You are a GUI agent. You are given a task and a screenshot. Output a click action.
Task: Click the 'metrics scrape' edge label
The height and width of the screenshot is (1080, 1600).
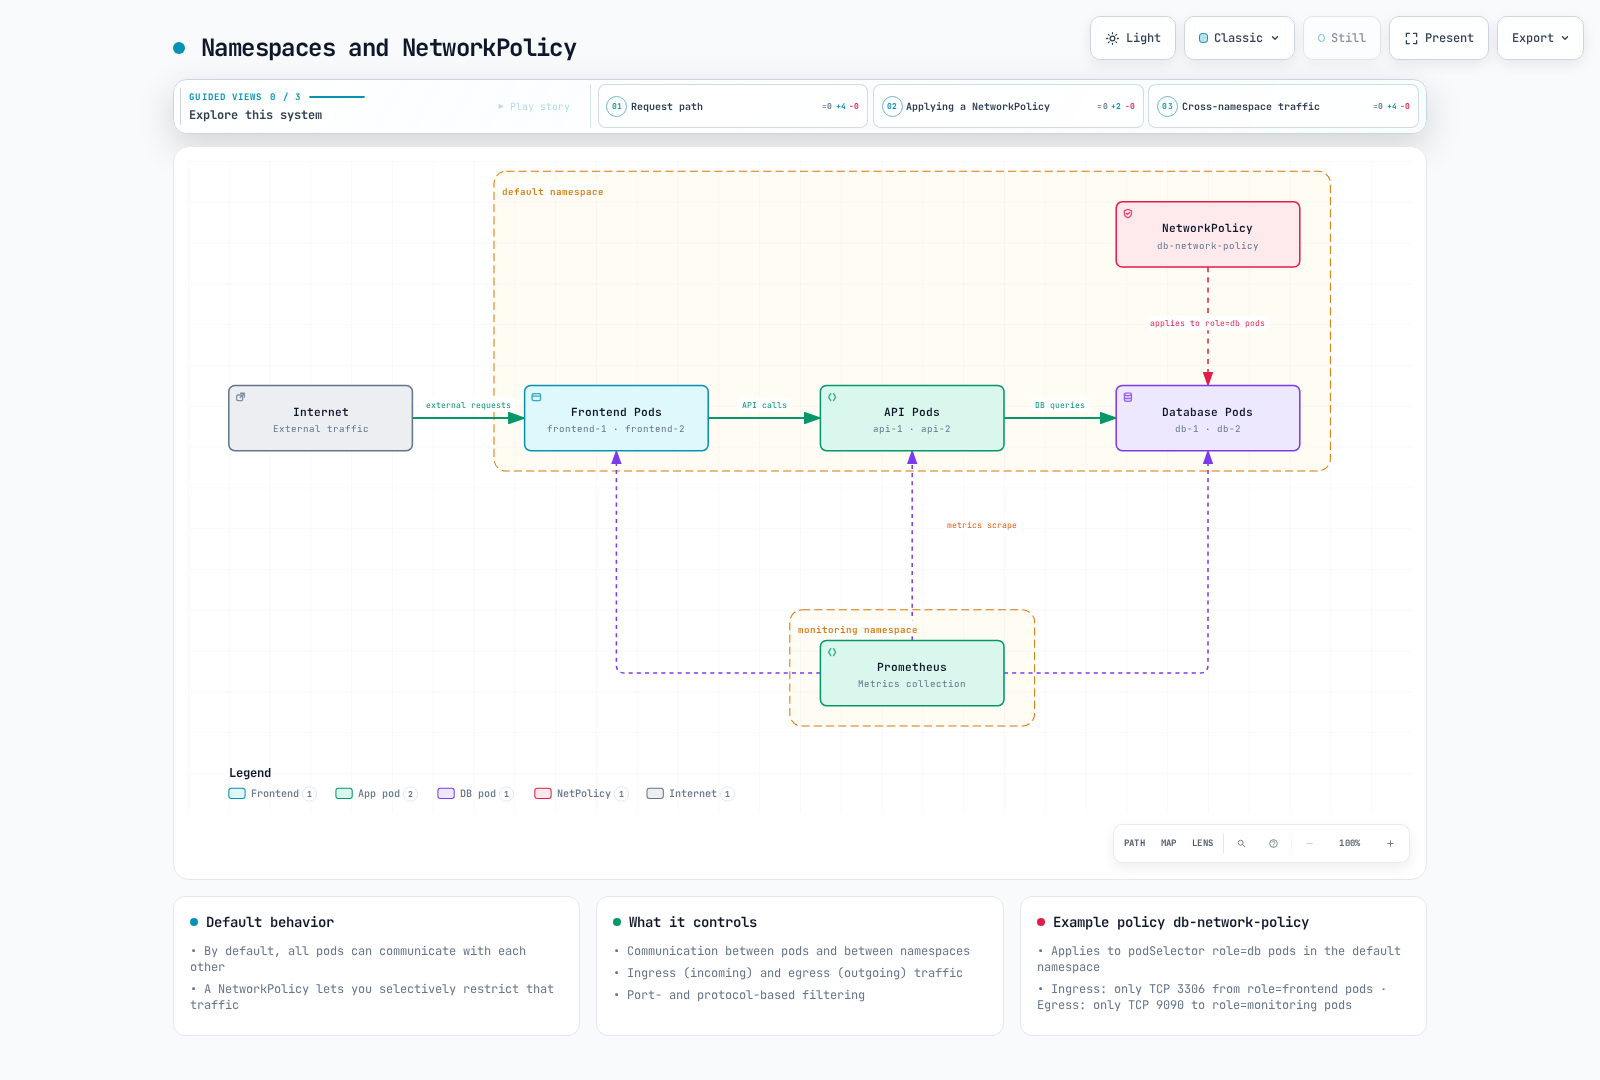(981, 525)
